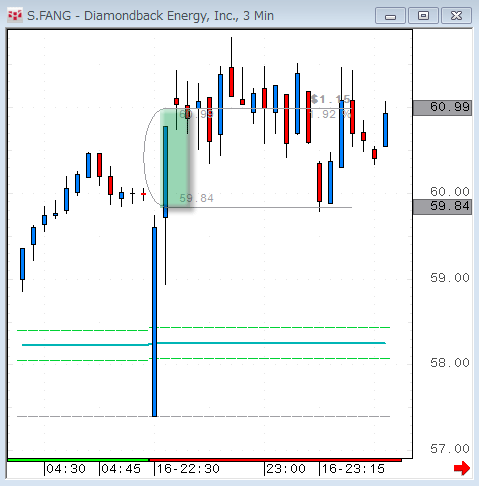Image resolution: width=479 pixels, height=486 pixels.
Task: Click the 59.00 price axis label
Action: pyautogui.click(x=450, y=278)
